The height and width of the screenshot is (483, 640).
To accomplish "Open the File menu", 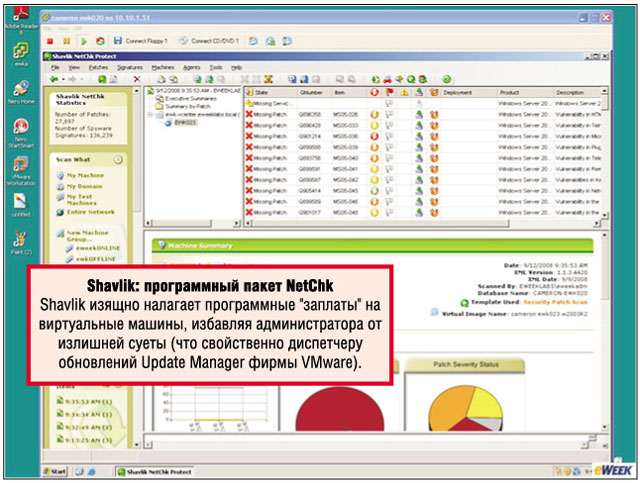I will 55,67.
